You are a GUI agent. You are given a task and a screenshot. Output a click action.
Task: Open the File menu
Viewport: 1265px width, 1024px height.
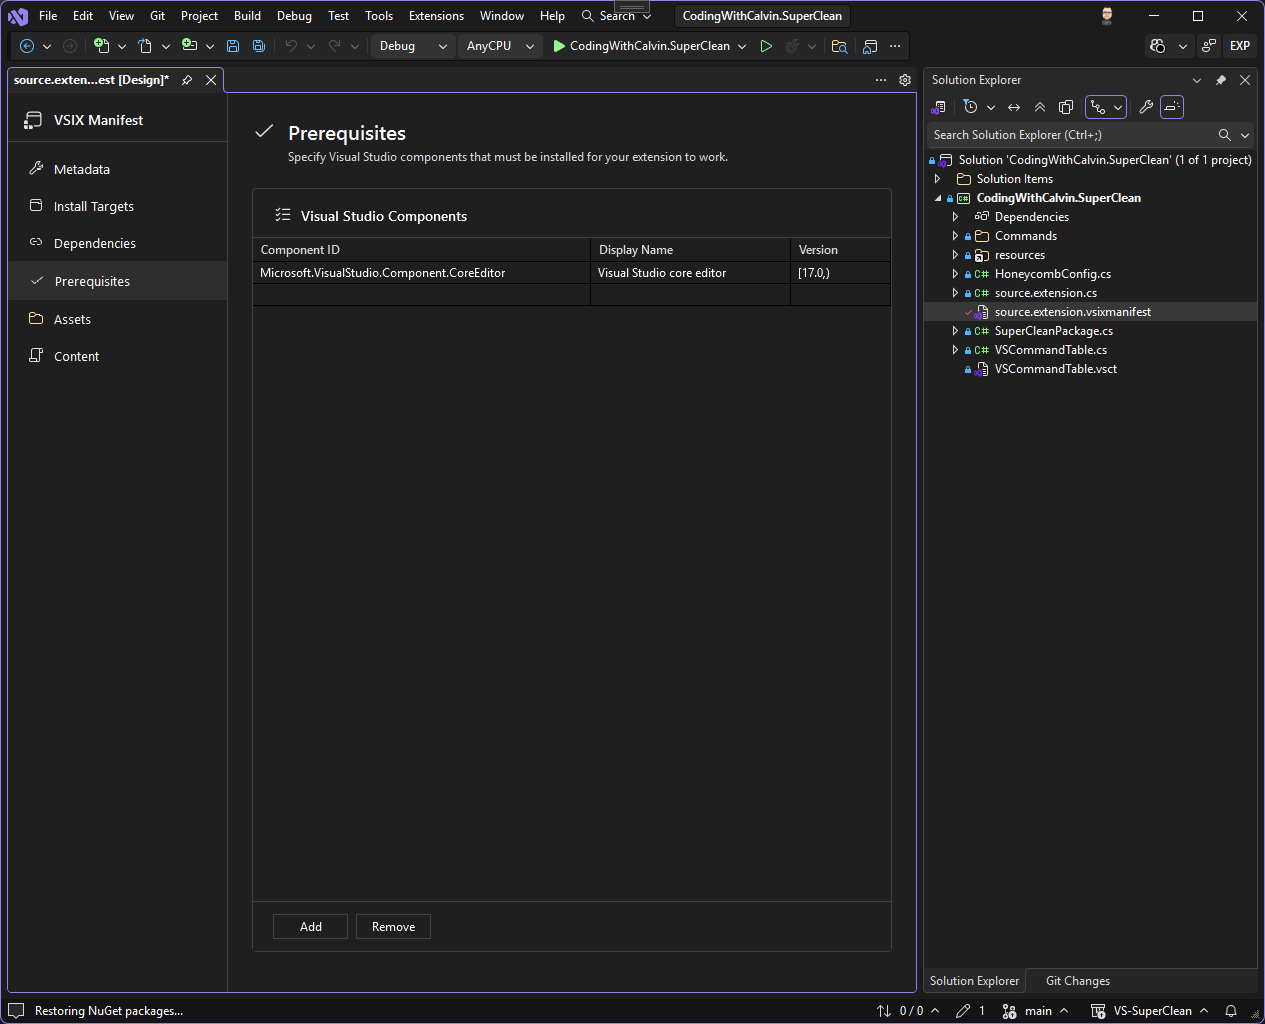(x=48, y=16)
